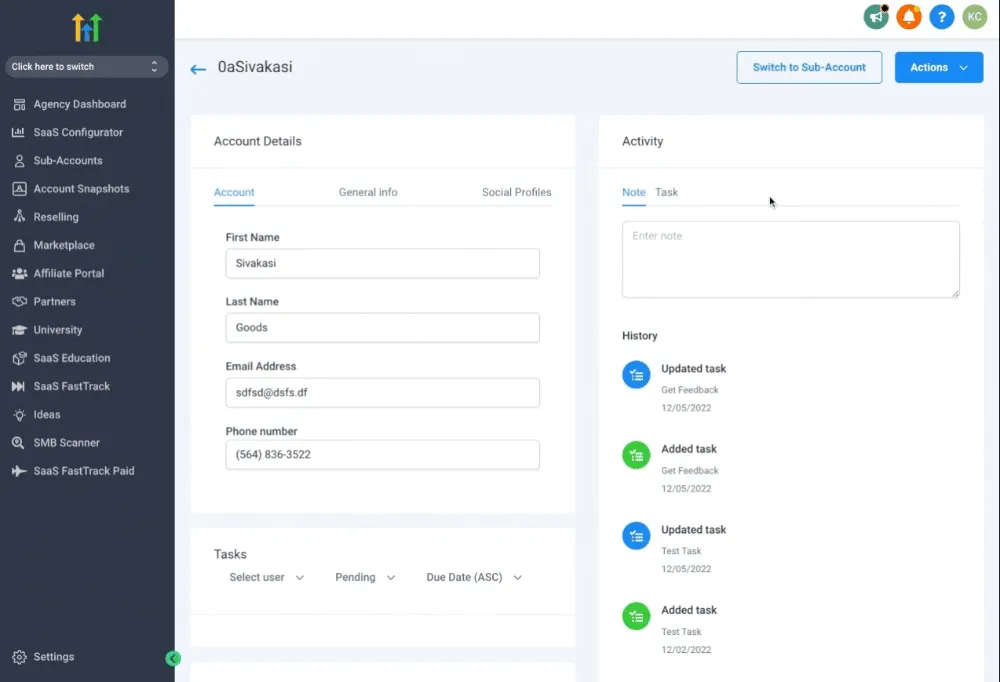The image size is (1000, 682).
Task: Click the Ideas lightbulb icon
Action: pos(19,415)
